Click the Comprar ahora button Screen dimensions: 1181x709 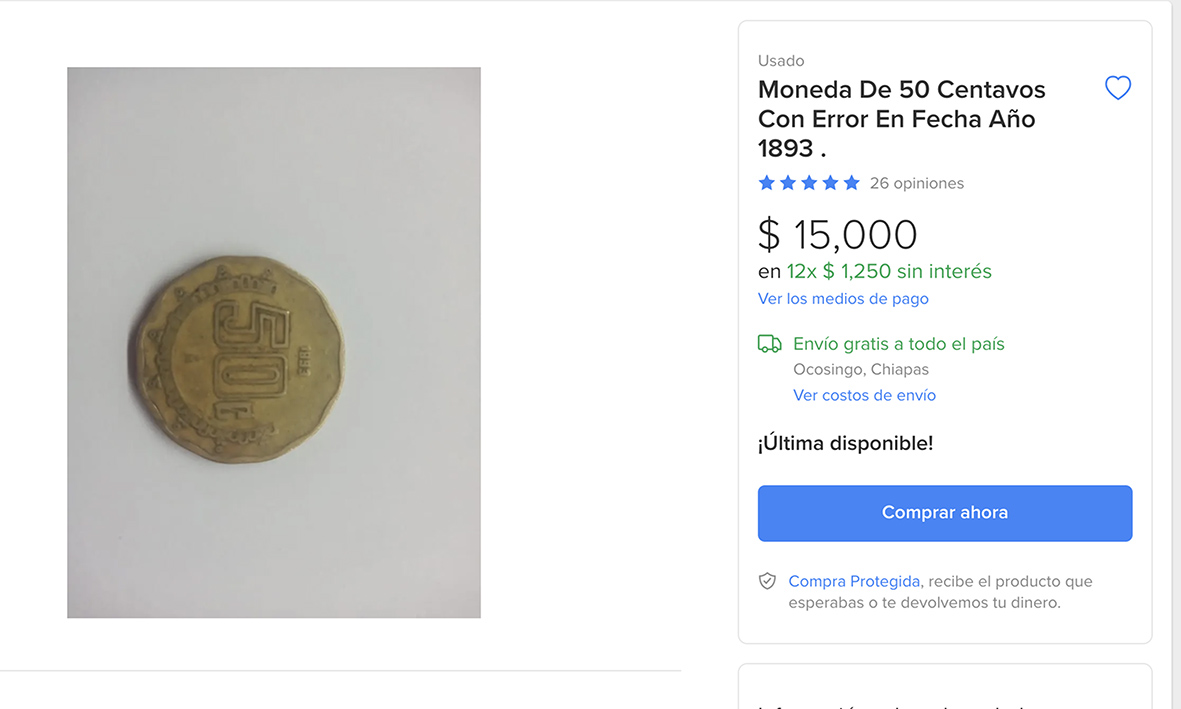(944, 513)
